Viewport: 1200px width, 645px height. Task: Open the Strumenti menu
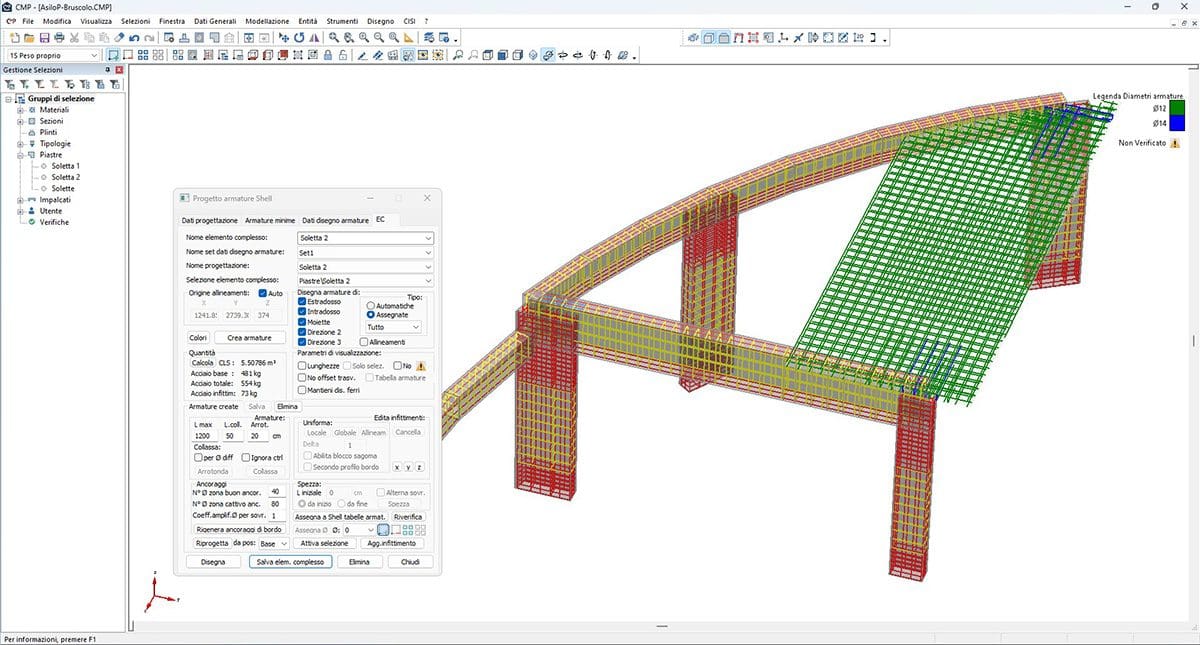tap(342, 20)
